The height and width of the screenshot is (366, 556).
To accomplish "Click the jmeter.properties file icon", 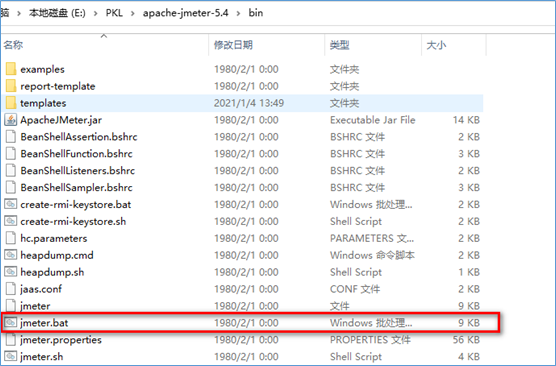I will point(11,340).
